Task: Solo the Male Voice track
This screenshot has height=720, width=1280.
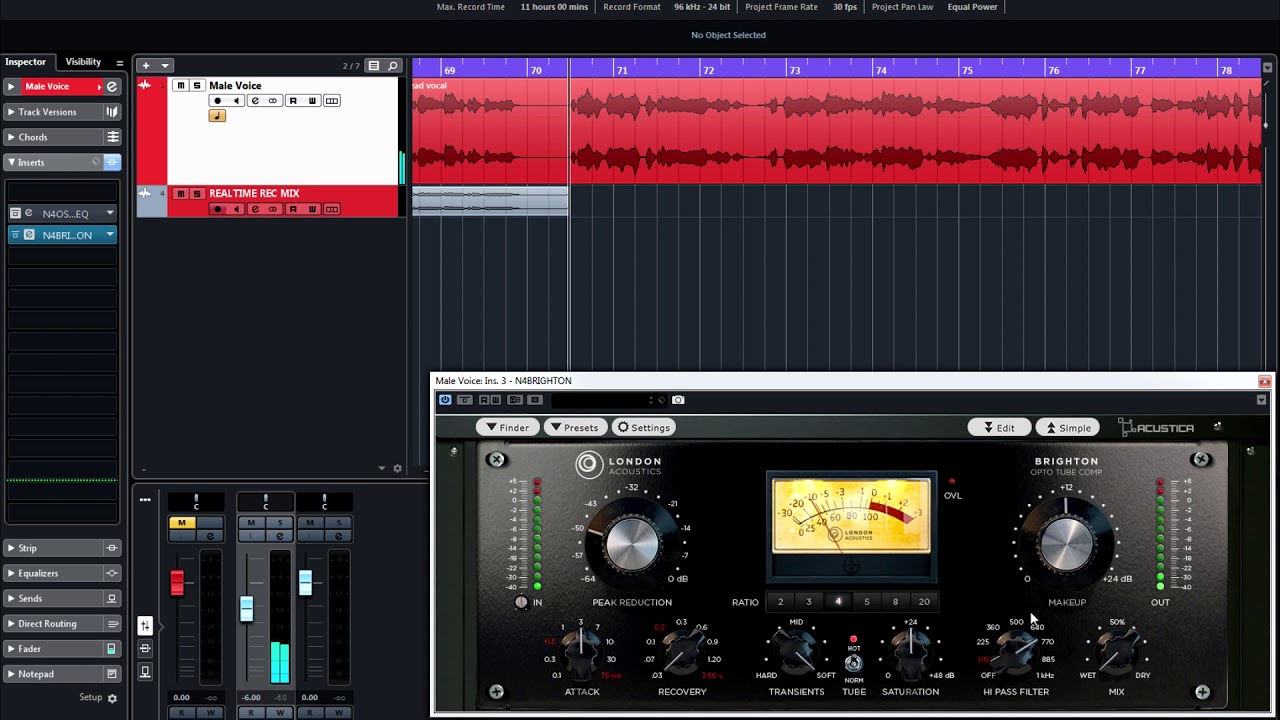Action: (x=196, y=86)
